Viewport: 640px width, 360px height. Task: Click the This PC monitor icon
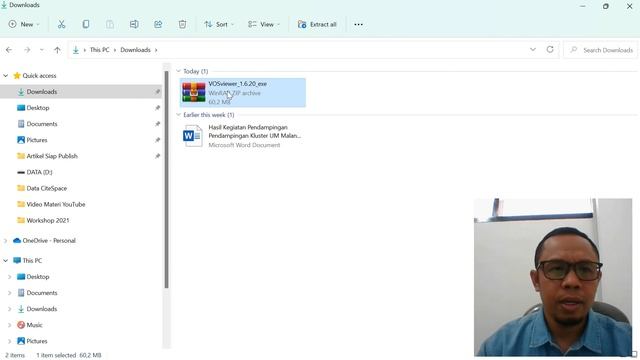[17, 260]
